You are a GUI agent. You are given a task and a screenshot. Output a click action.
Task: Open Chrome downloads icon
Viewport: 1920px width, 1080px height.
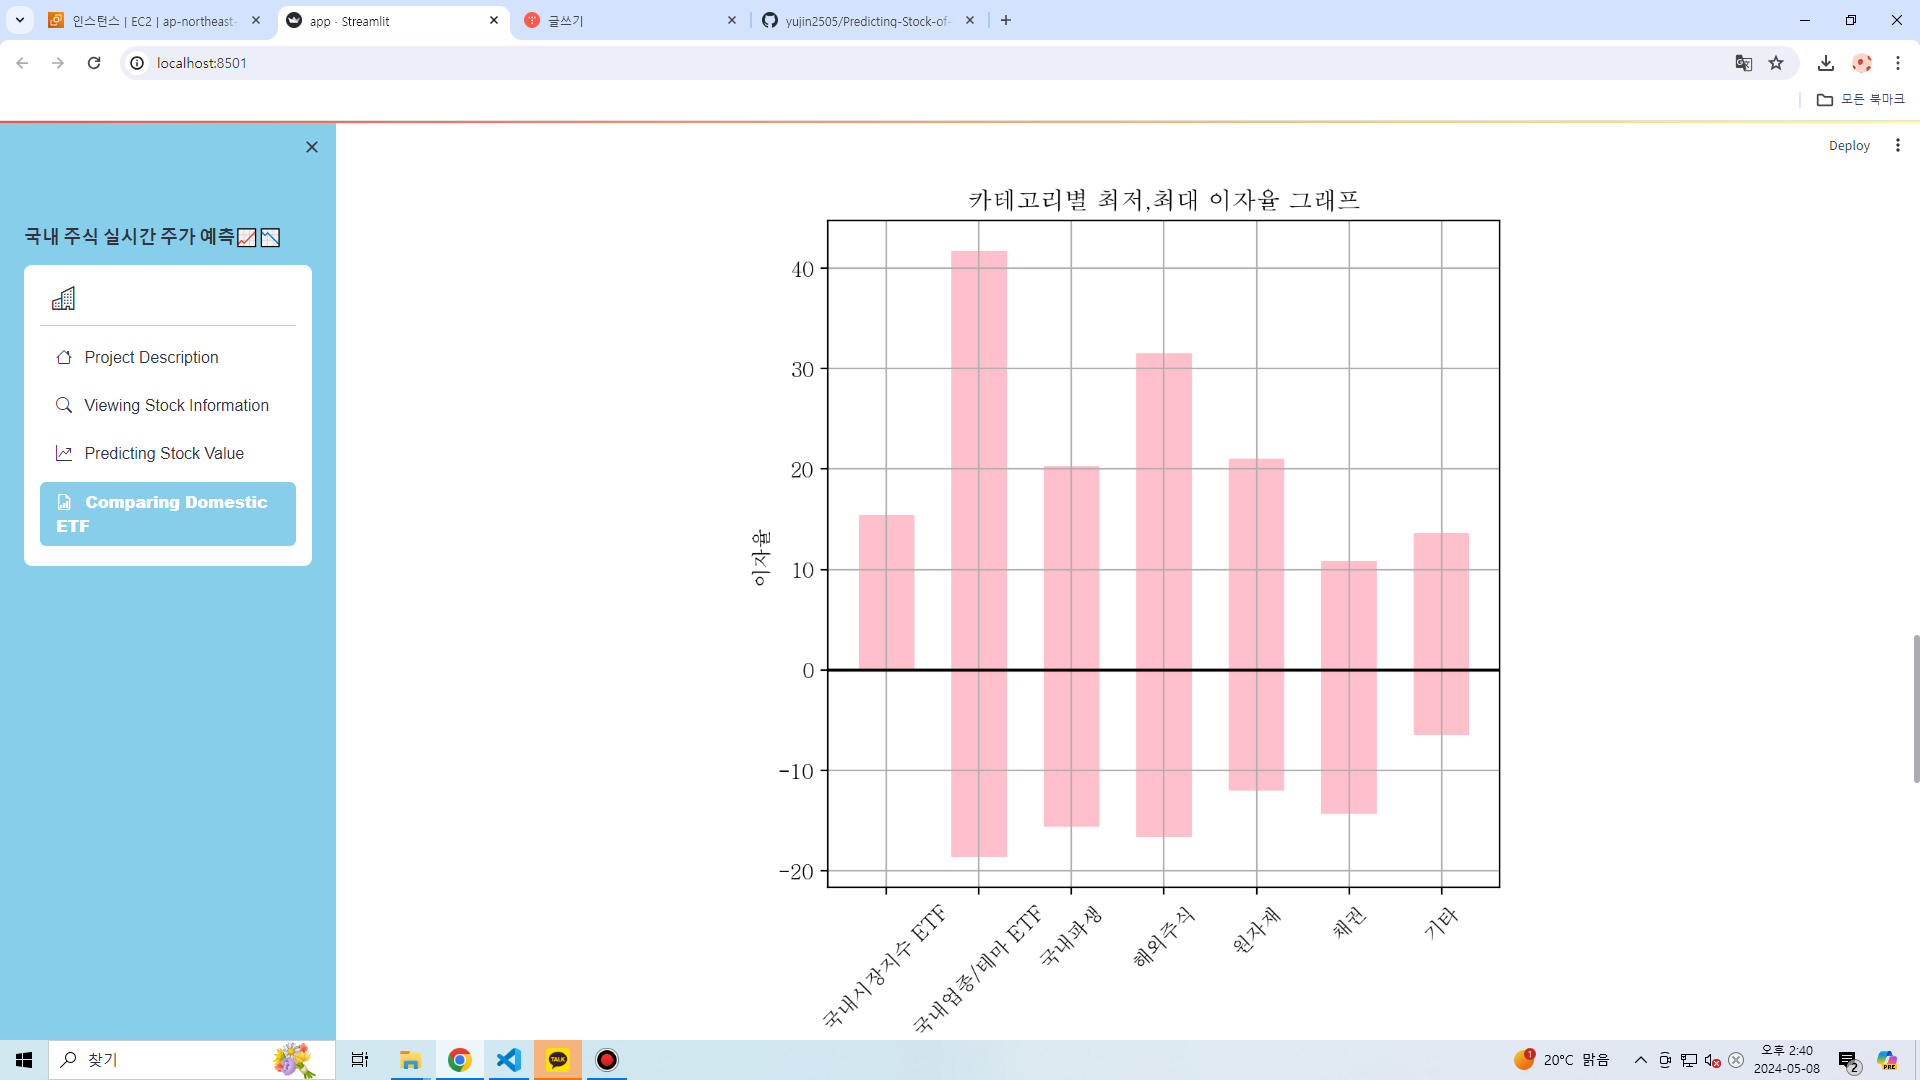tap(1825, 63)
